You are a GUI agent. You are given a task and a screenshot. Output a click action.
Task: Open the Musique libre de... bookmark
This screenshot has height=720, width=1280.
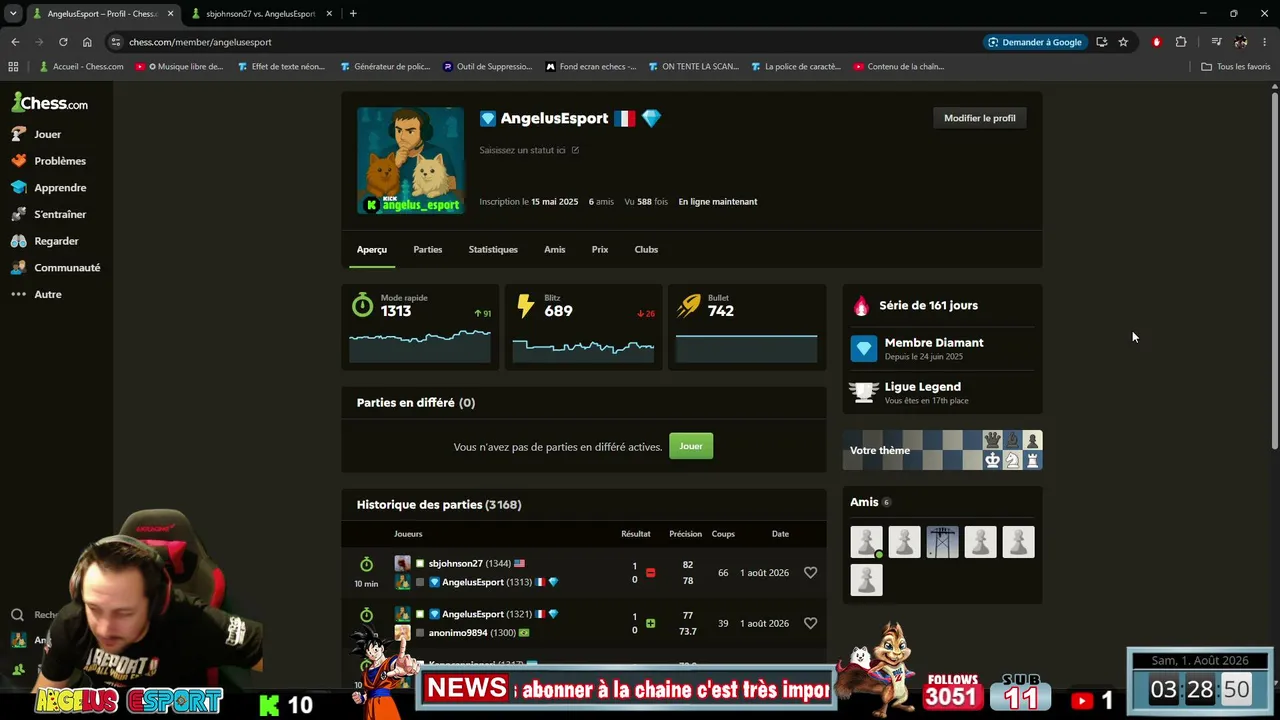[179, 67]
